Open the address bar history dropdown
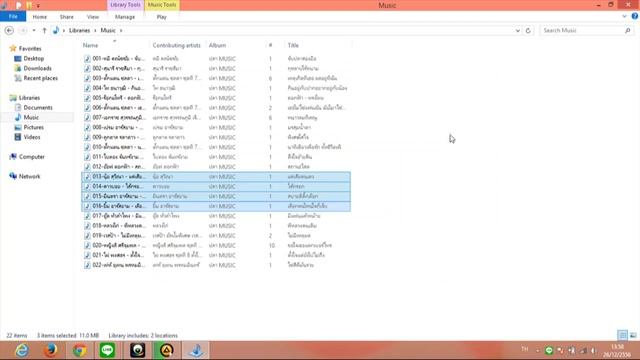The height and width of the screenshot is (360, 640). point(518,31)
